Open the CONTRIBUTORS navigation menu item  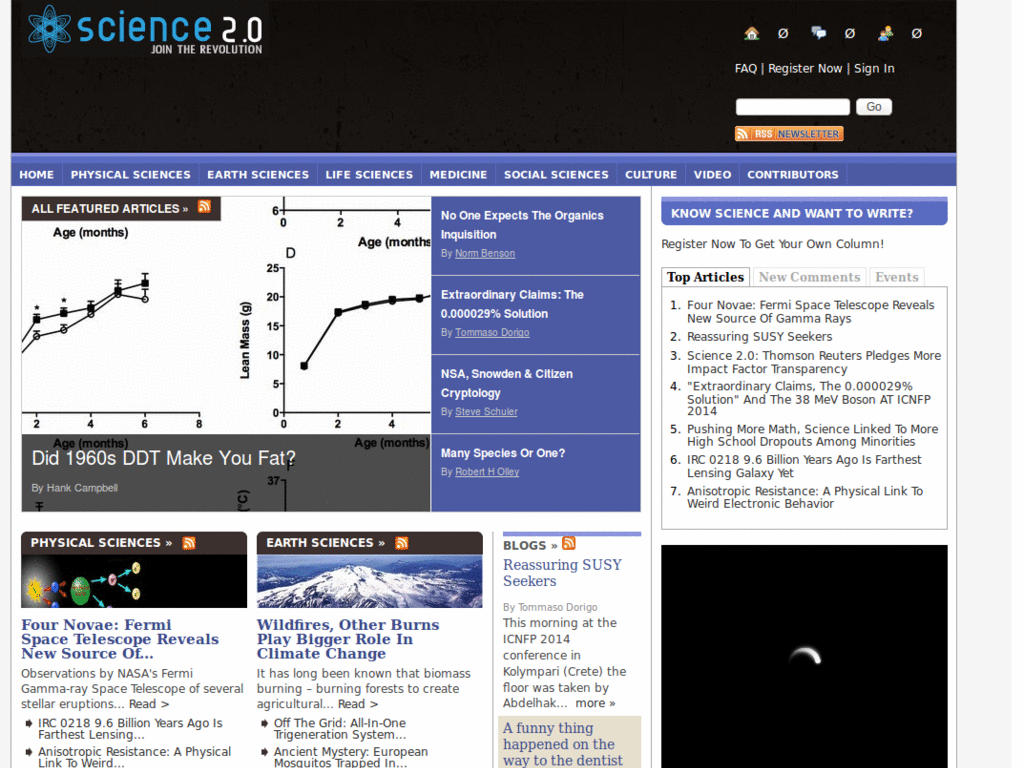tap(792, 174)
